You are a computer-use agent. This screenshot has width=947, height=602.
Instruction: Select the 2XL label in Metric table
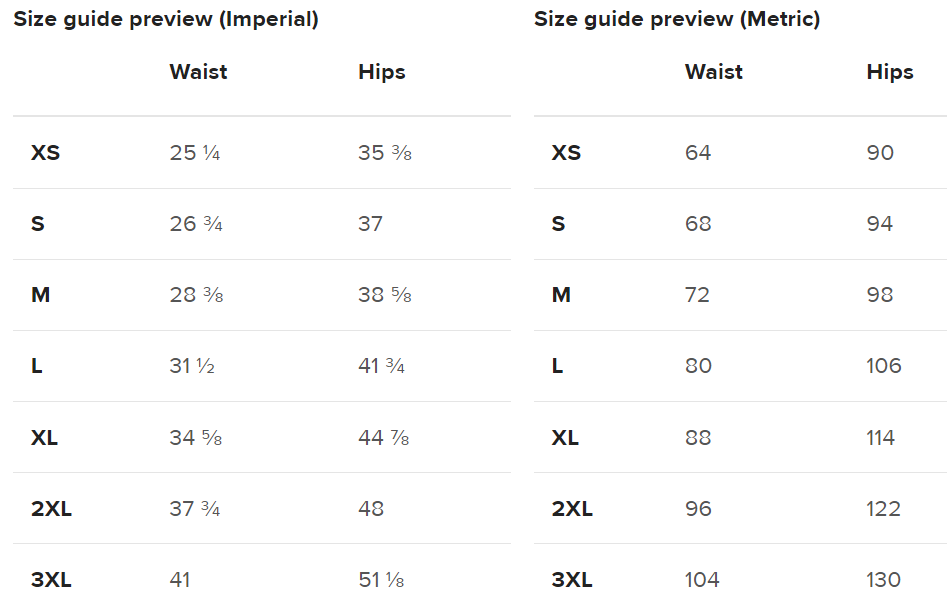coord(572,509)
